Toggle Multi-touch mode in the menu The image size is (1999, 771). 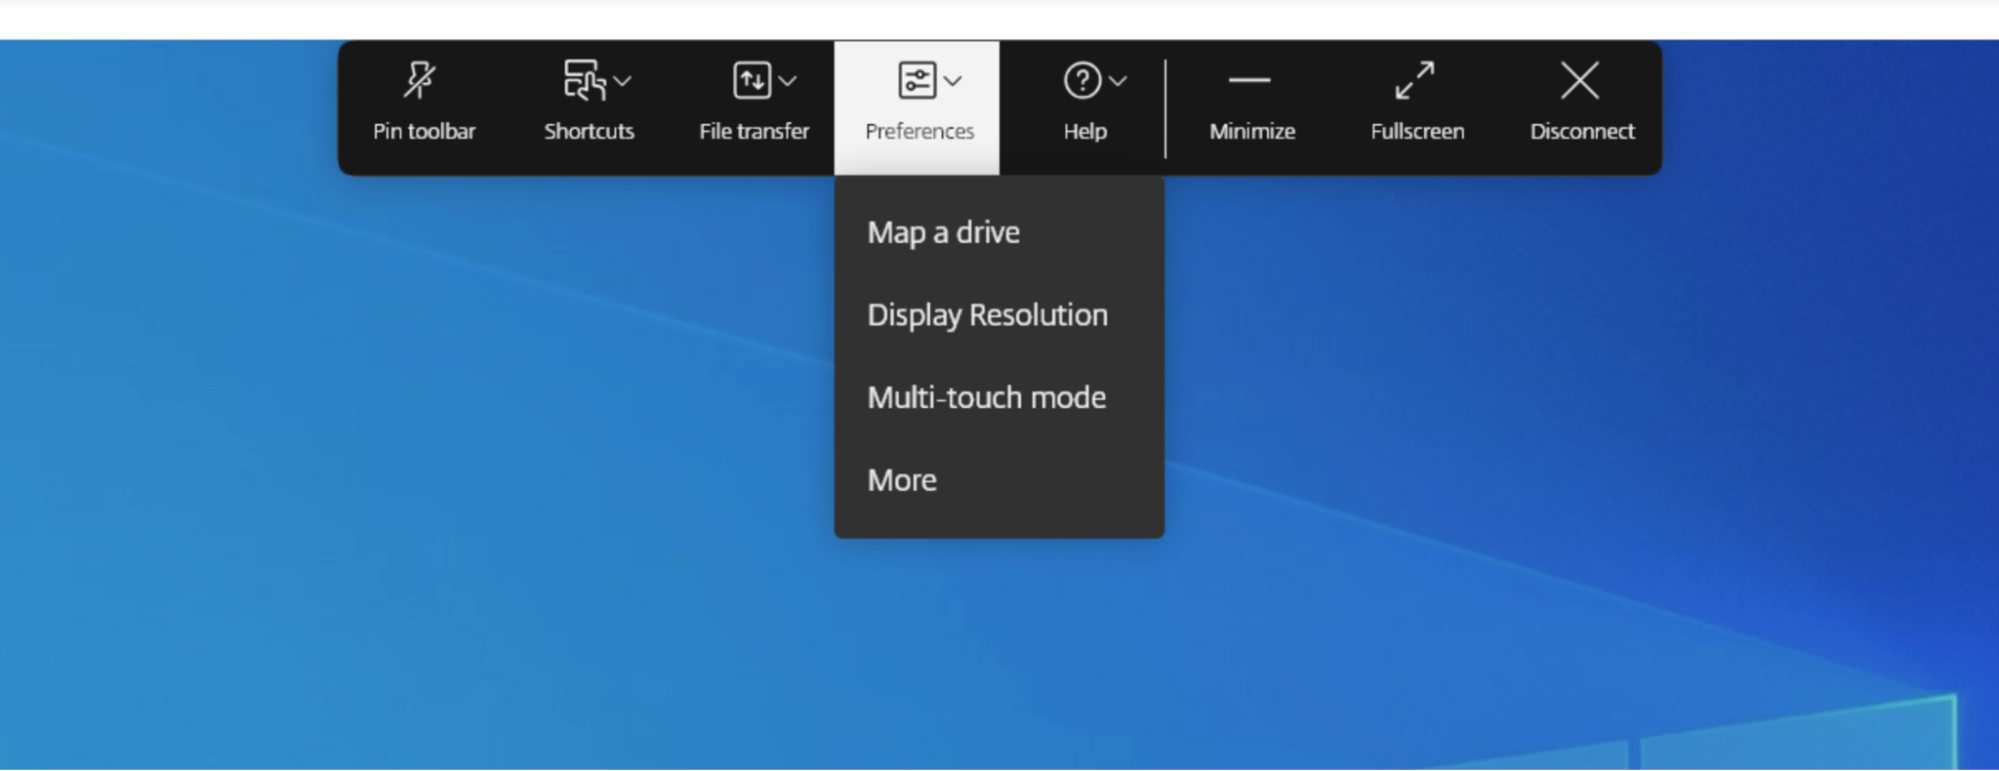pos(986,398)
